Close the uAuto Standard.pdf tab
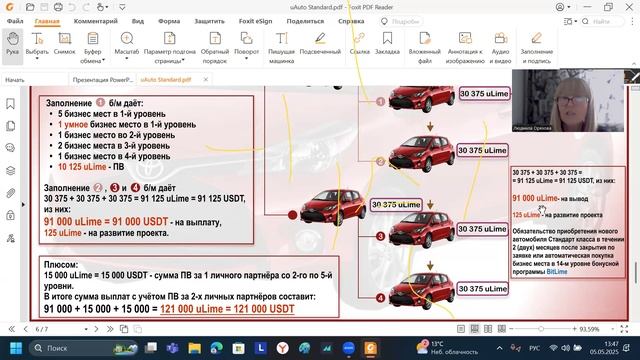Image resolution: width=640 pixels, height=360 pixels. point(206,80)
